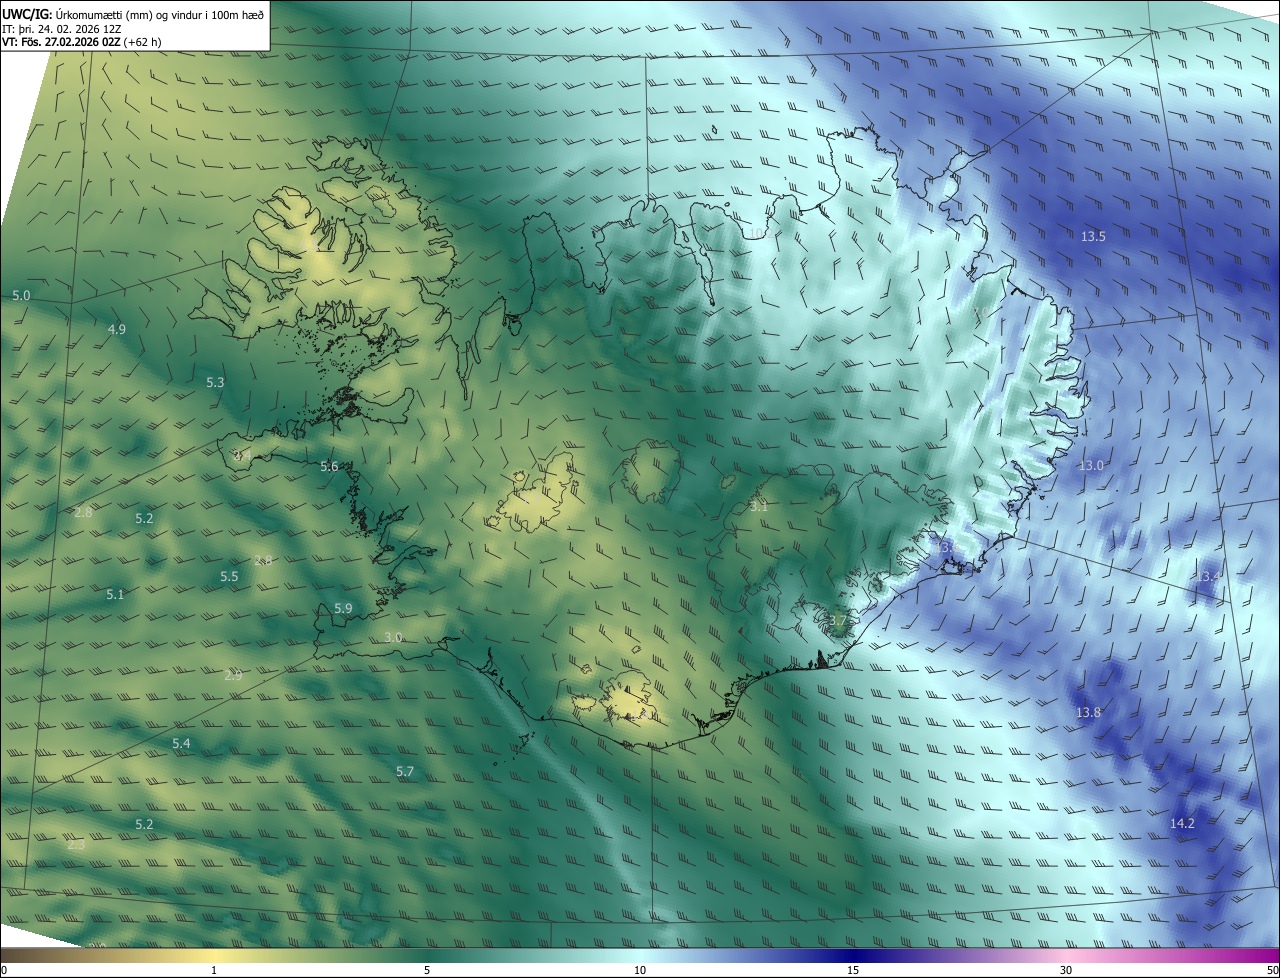Select the 5.0 value label

[21, 296]
